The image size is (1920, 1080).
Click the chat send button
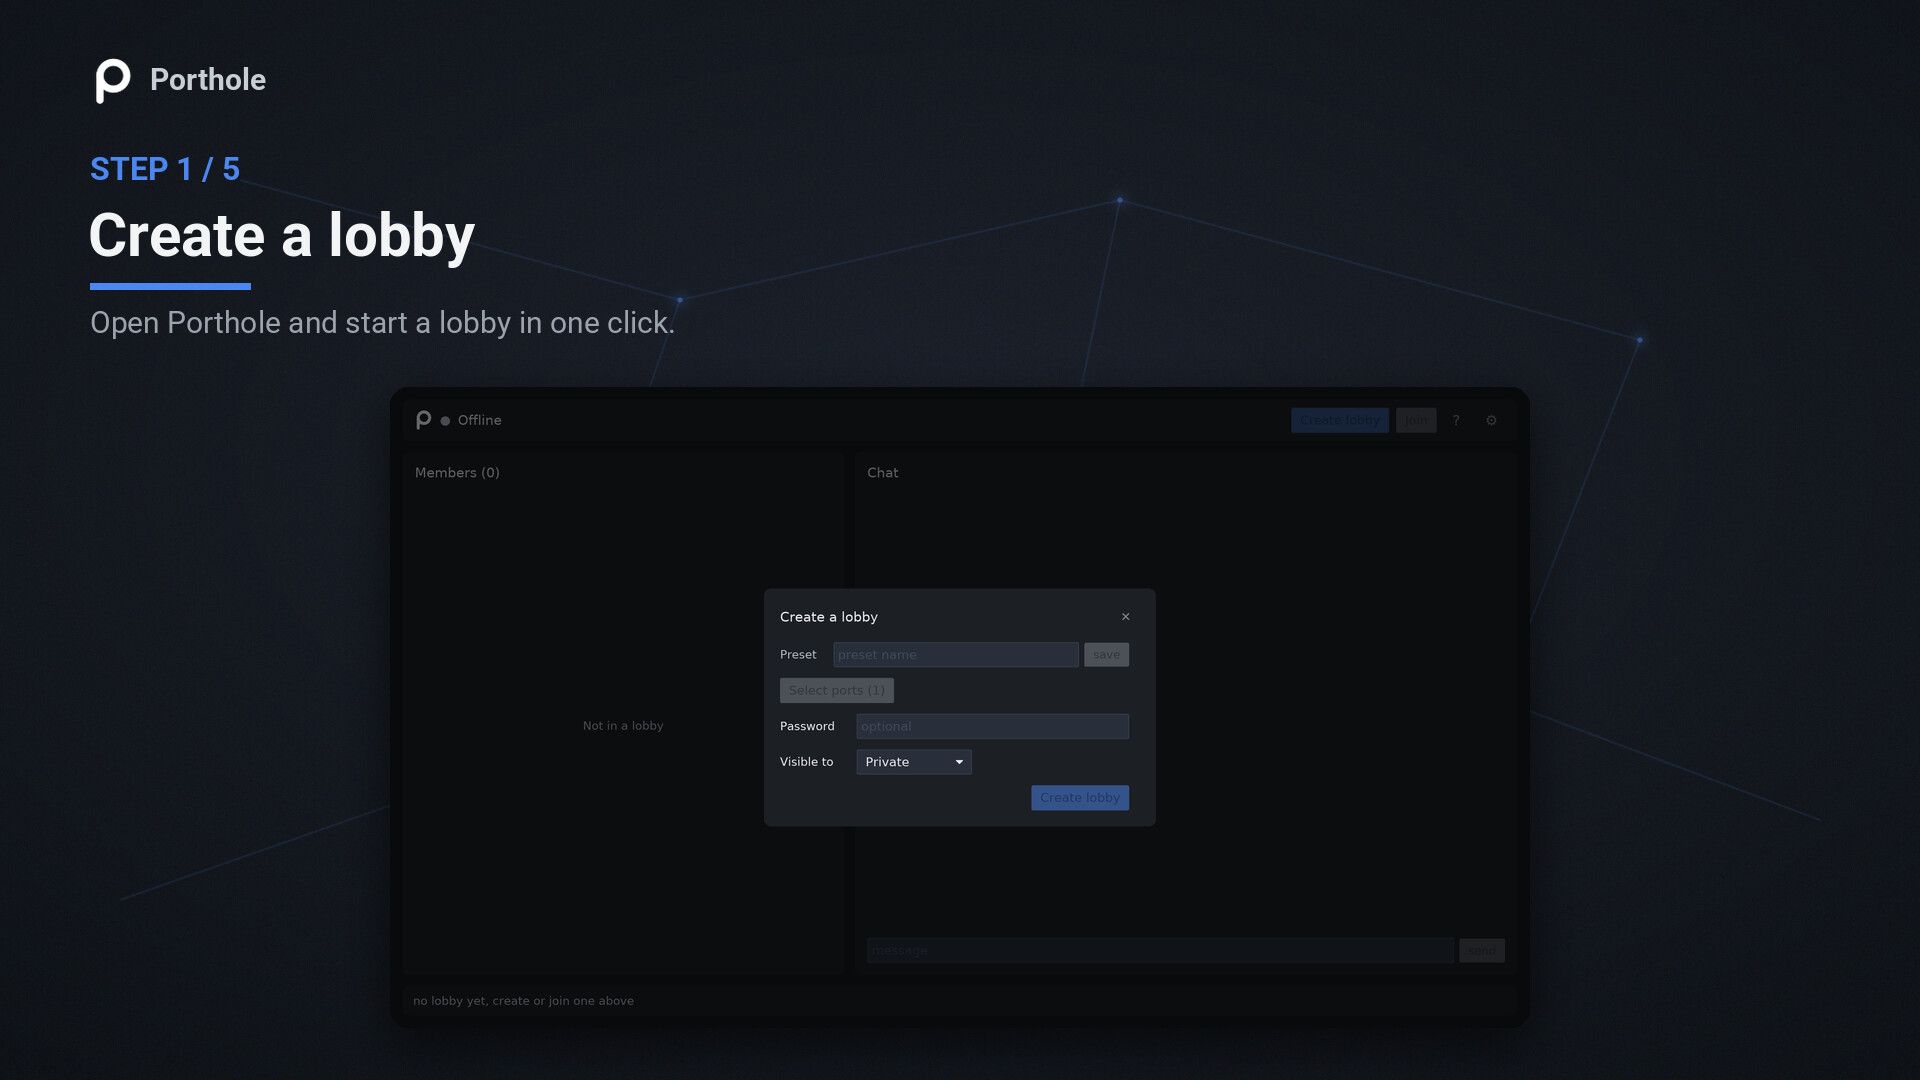[1482, 951]
